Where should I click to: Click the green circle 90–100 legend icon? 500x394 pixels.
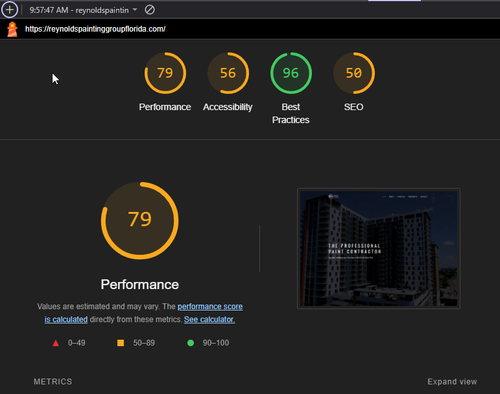[191, 343]
